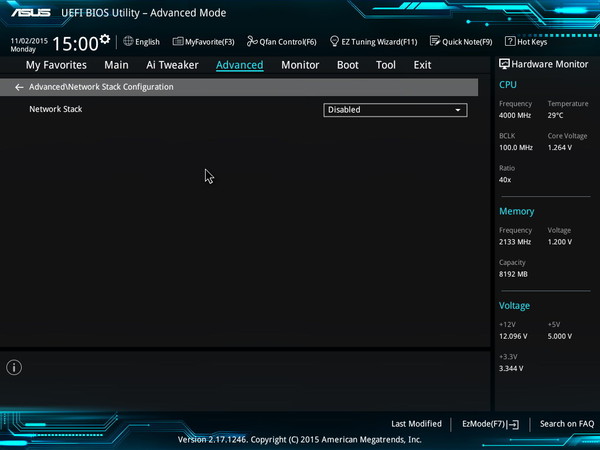The width and height of the screenshot is (600, 450).
Task: Click the English language button
Action: click(x=141, y=42)
